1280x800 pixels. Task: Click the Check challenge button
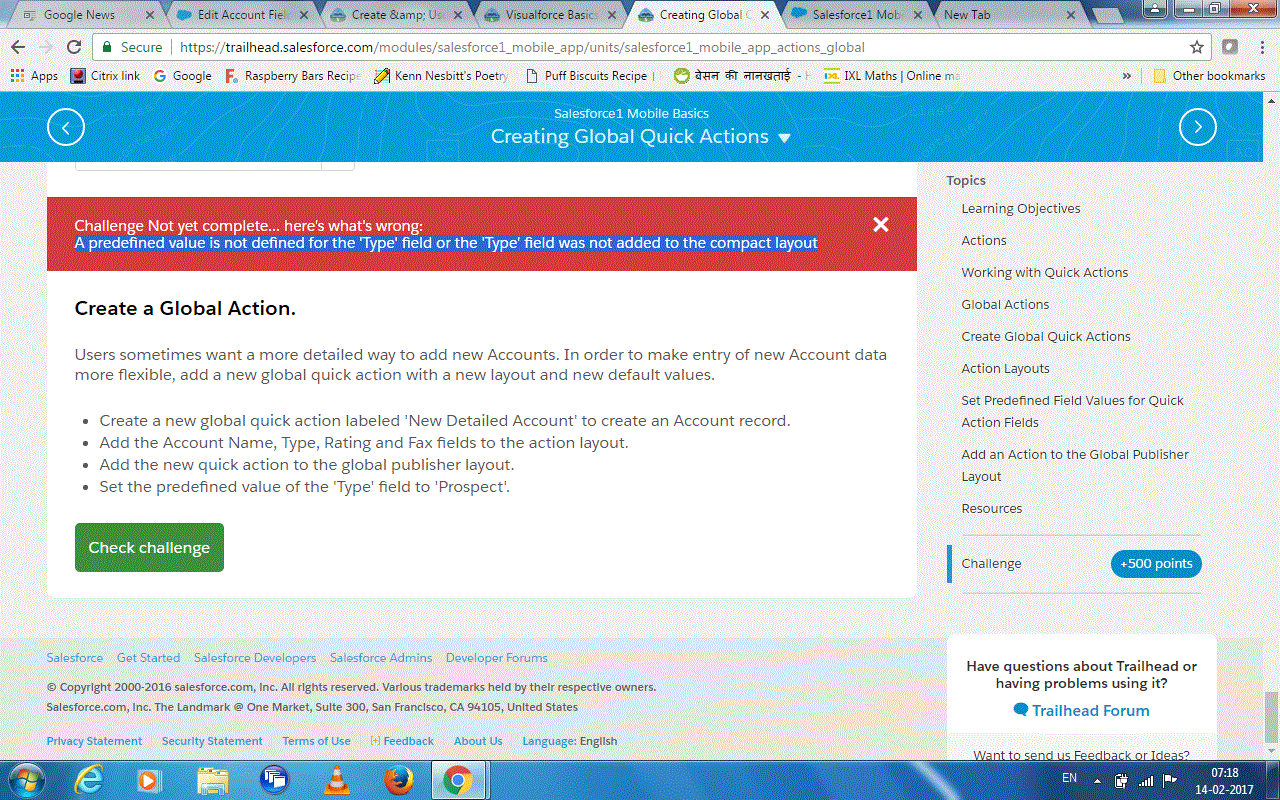[149, 547]
